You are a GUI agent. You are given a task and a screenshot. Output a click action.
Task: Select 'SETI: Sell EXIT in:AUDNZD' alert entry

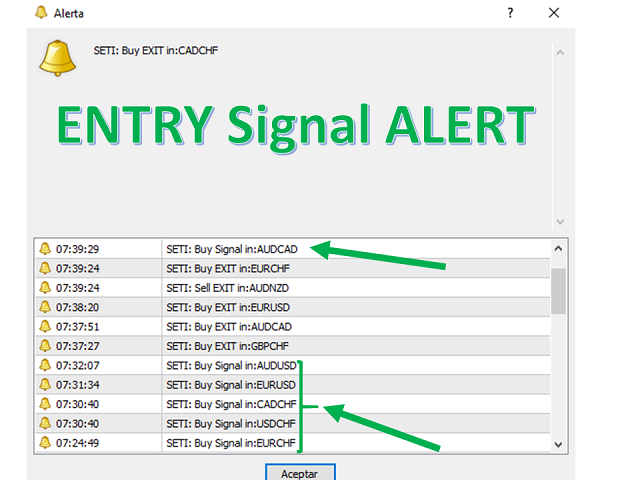pos(227,288)
